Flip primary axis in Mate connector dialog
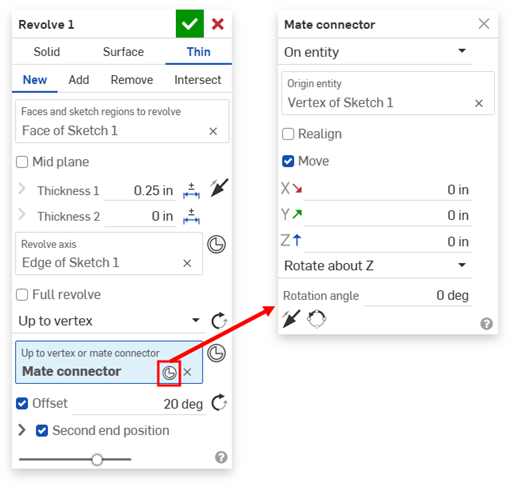 pyautogui.click(x=291, y=319)
